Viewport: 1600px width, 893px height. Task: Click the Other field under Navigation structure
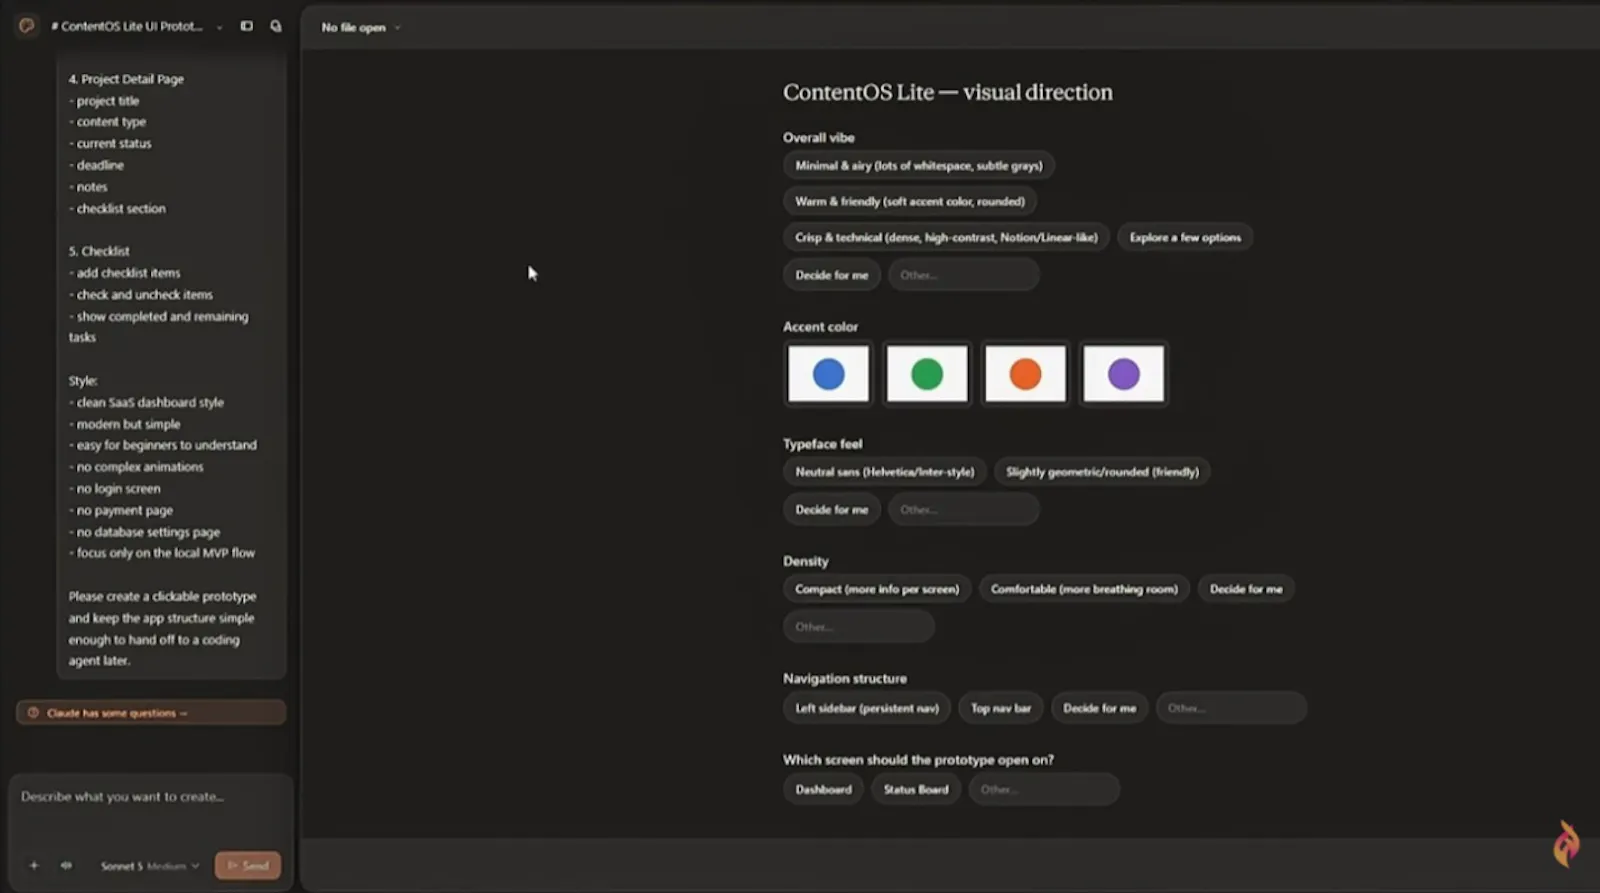pyautogui.click(x=1231, y=708)
